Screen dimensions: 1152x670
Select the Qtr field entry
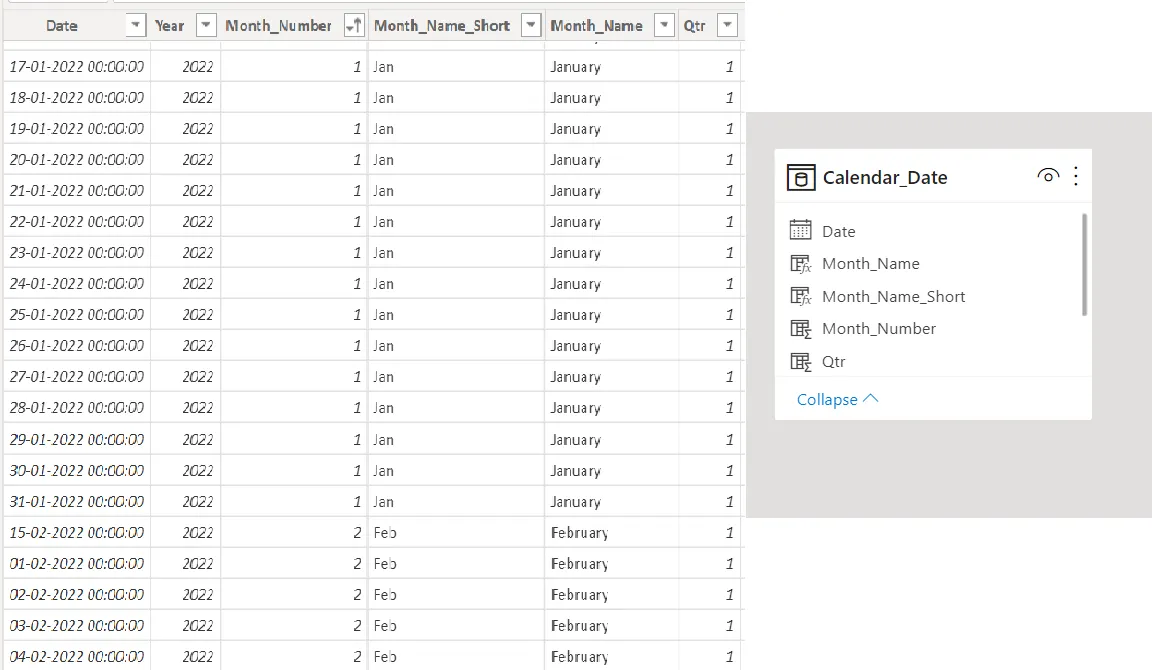(x=834, y=361)
